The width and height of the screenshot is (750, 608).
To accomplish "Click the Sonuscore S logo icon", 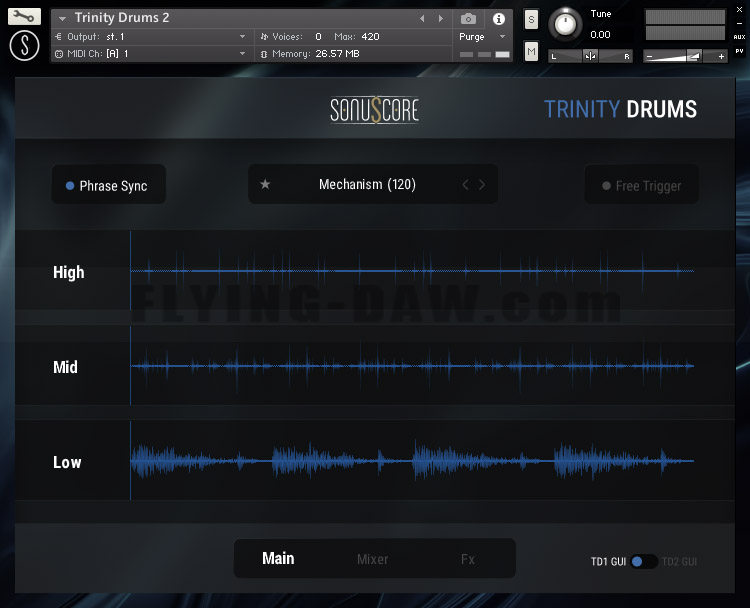I will click(24, 45).
